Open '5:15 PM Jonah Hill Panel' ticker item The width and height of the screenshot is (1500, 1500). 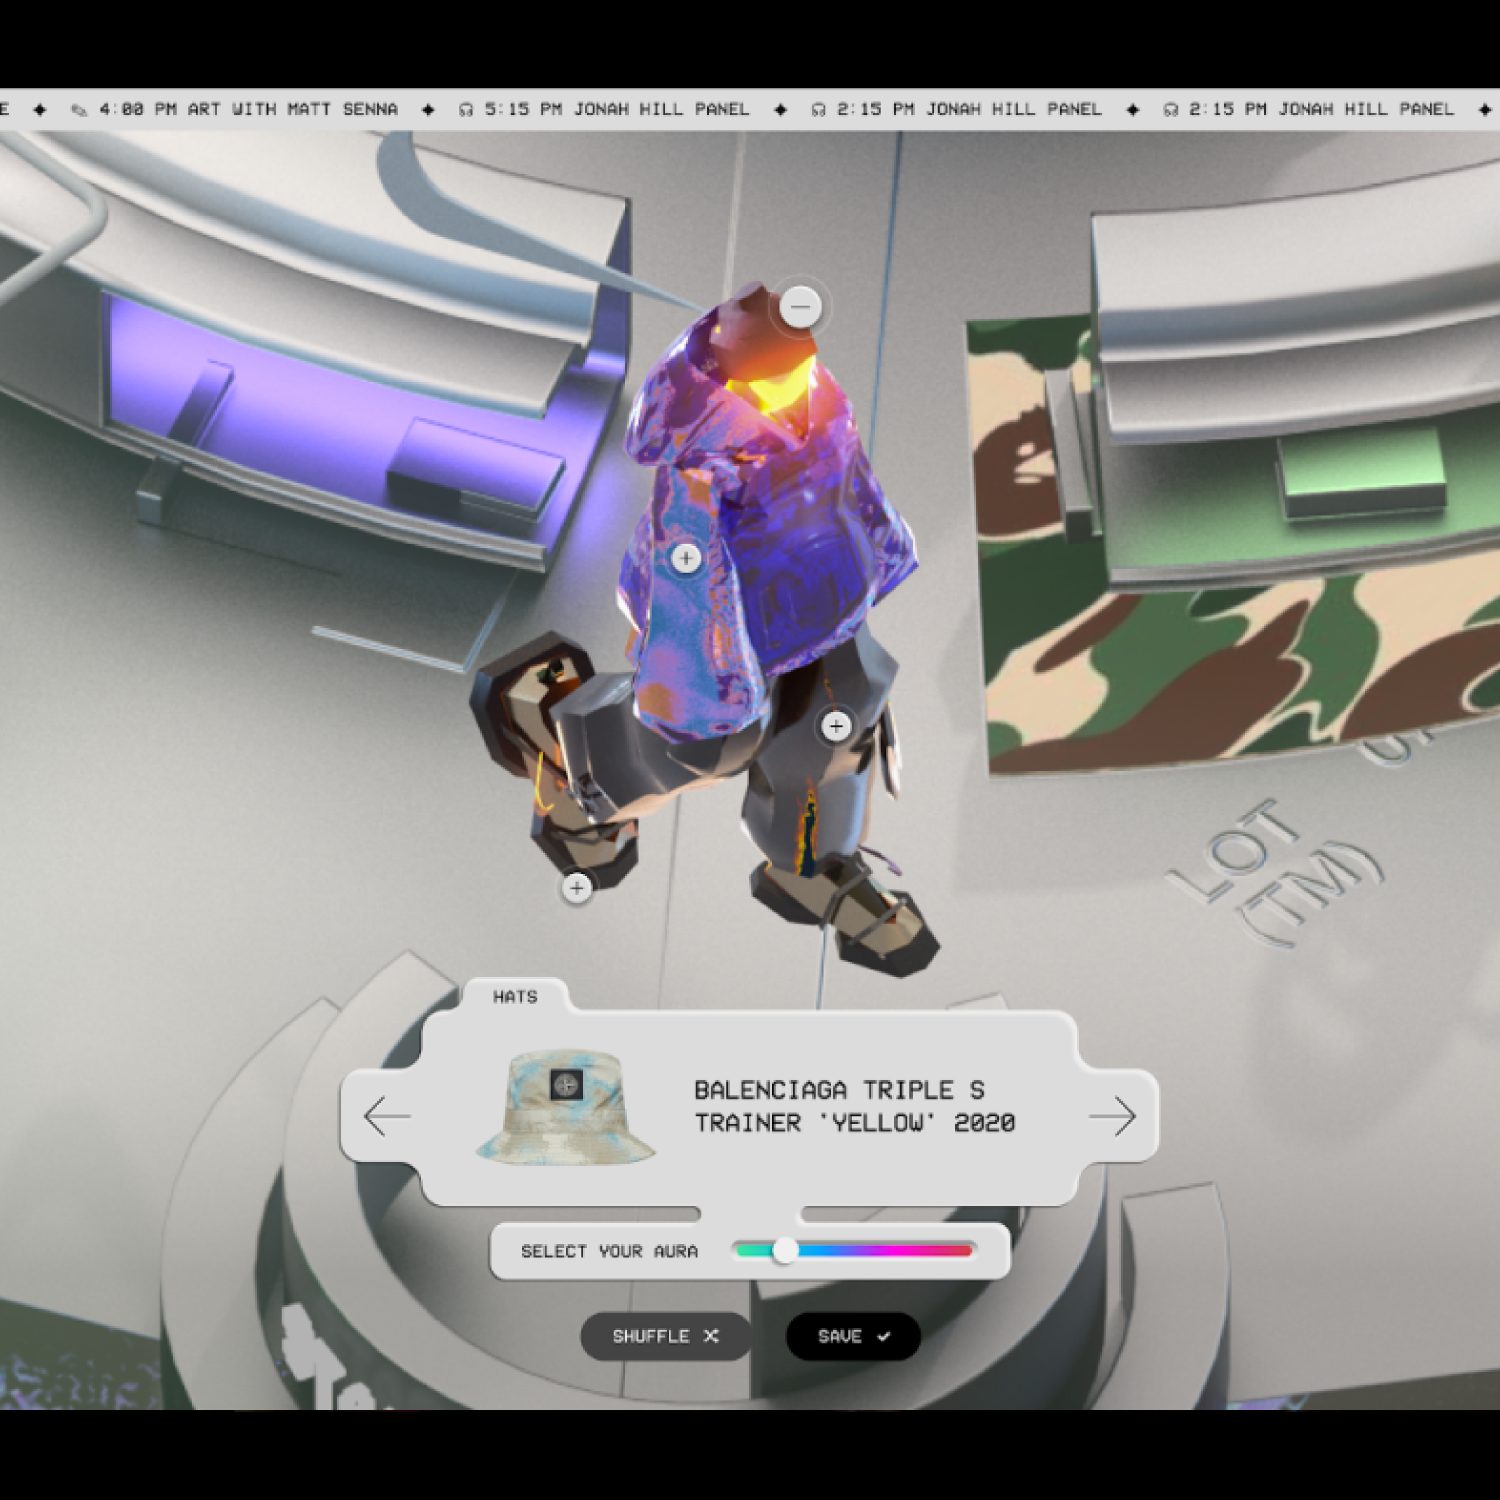[617, 109]
